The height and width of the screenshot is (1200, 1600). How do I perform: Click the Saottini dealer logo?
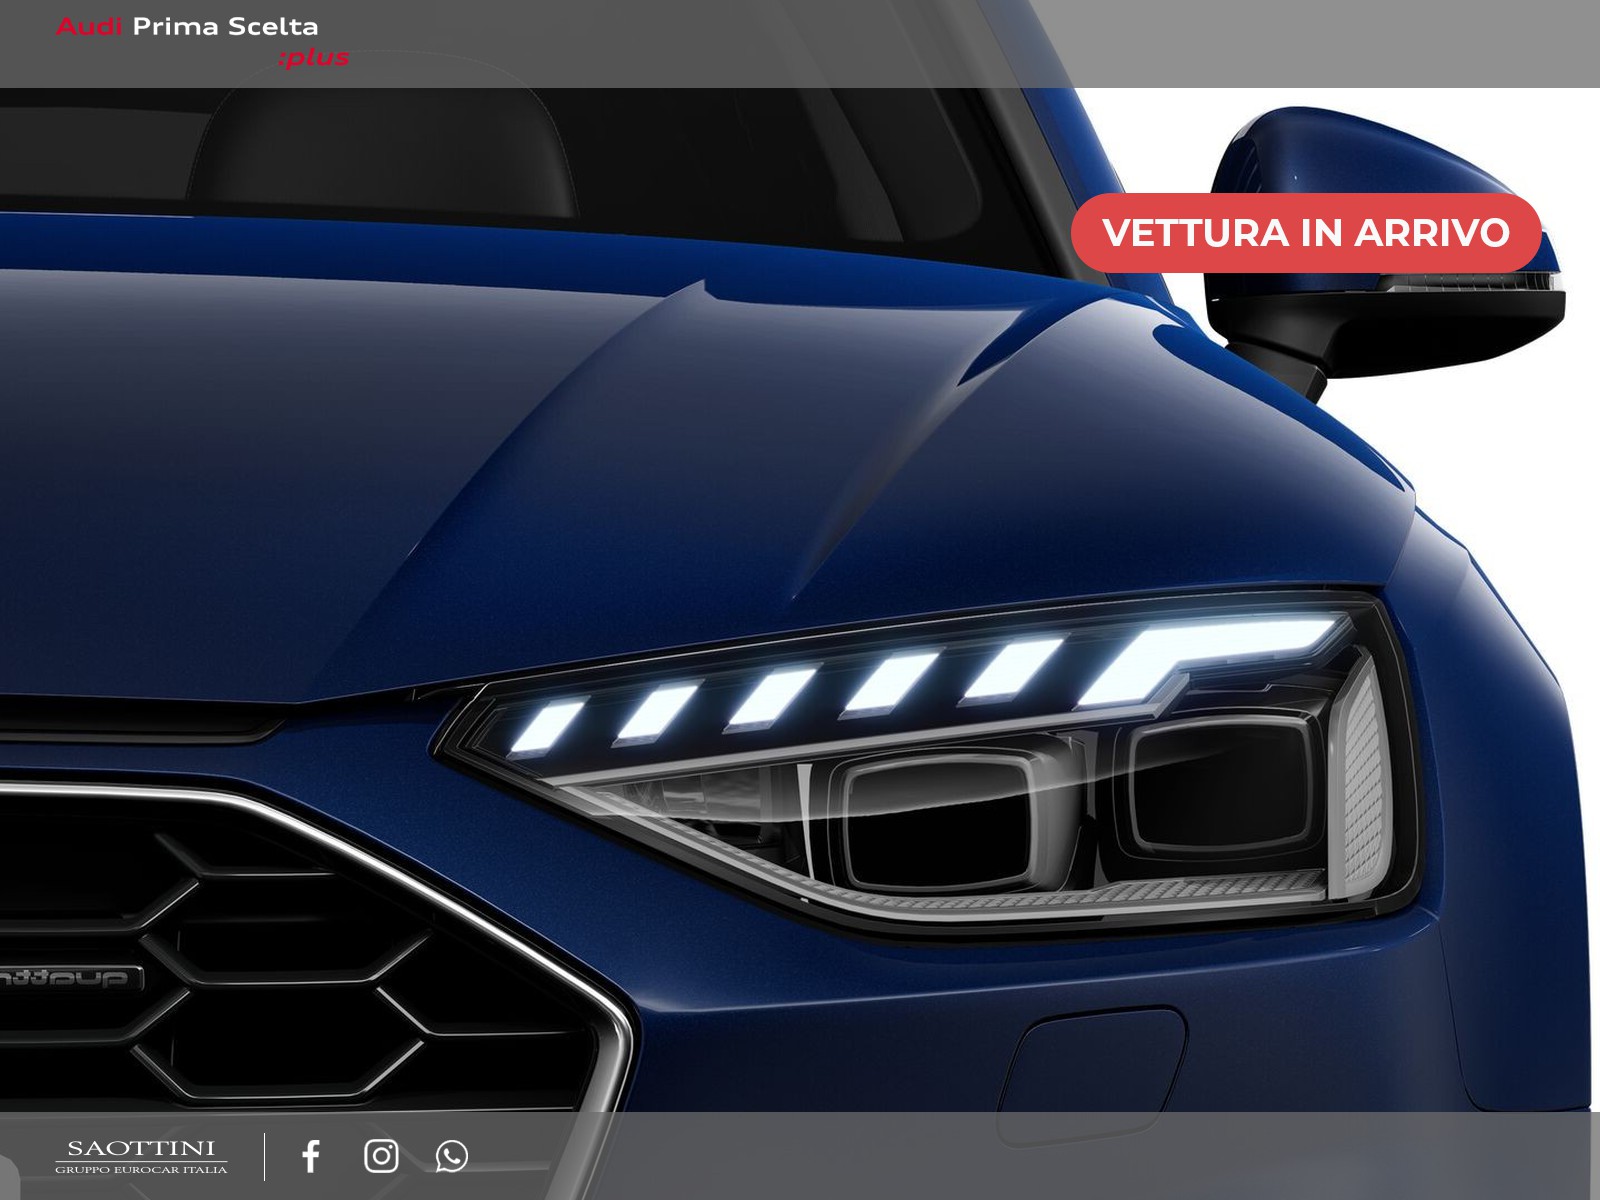(141, 1150)
